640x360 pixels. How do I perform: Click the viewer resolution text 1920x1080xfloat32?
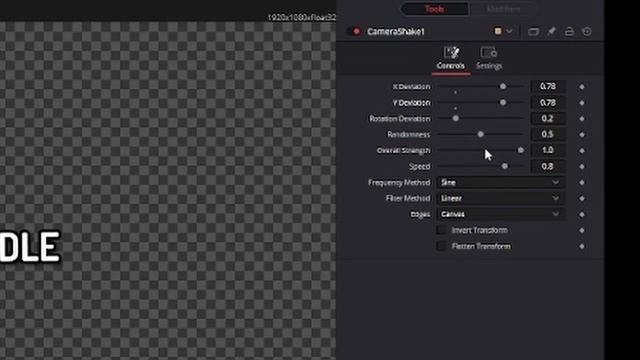pos(302,17)
